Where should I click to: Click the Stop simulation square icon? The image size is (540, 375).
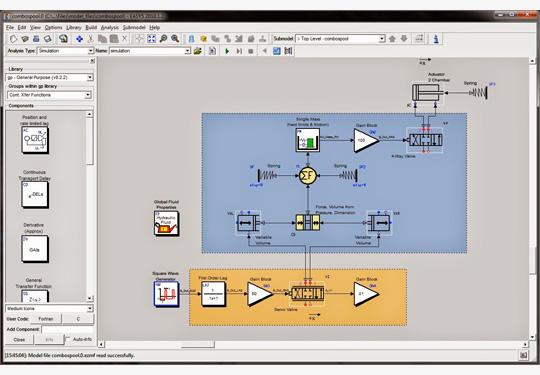point(251,51)
